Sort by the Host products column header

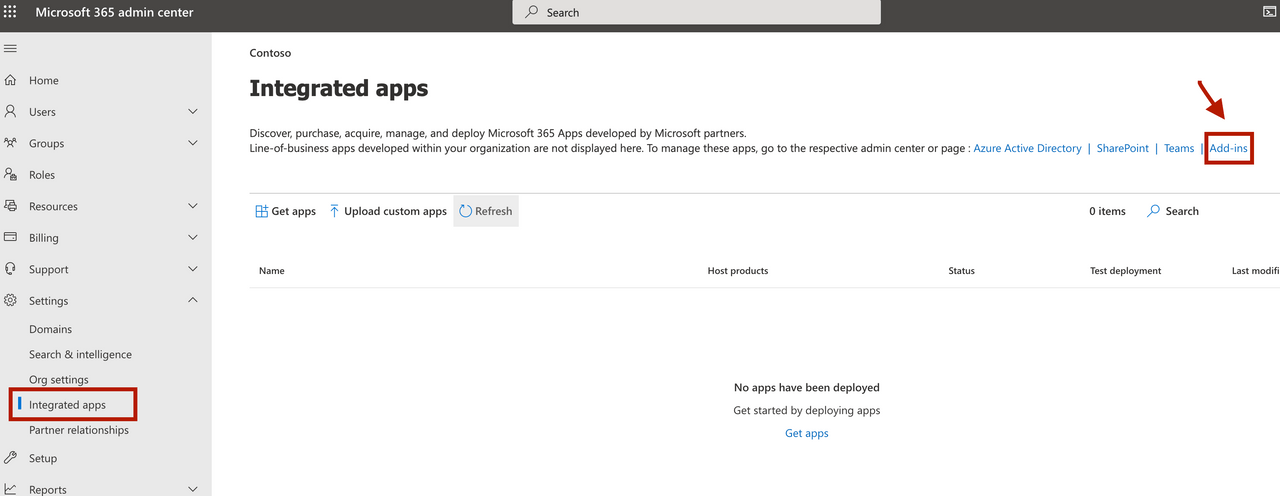738,271
